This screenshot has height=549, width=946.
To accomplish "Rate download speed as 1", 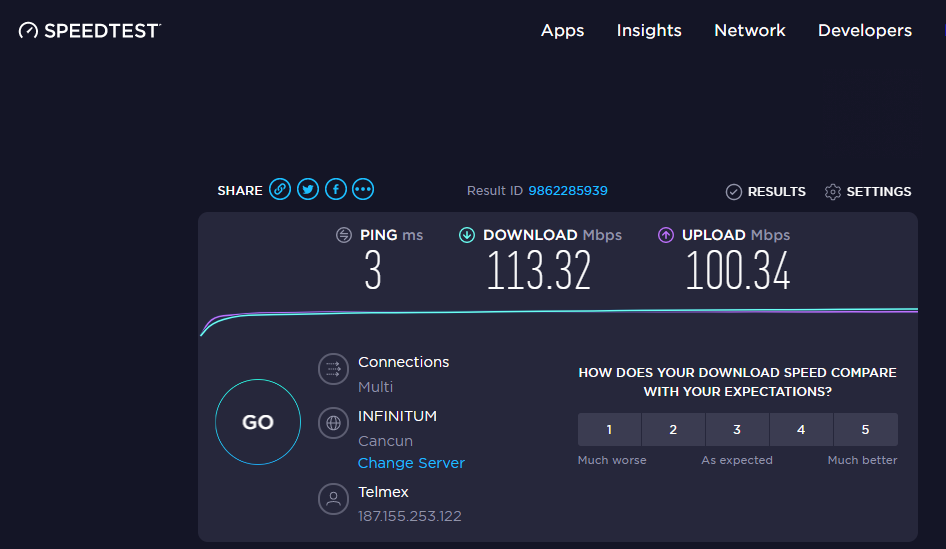I will click(x=609, y=430).
